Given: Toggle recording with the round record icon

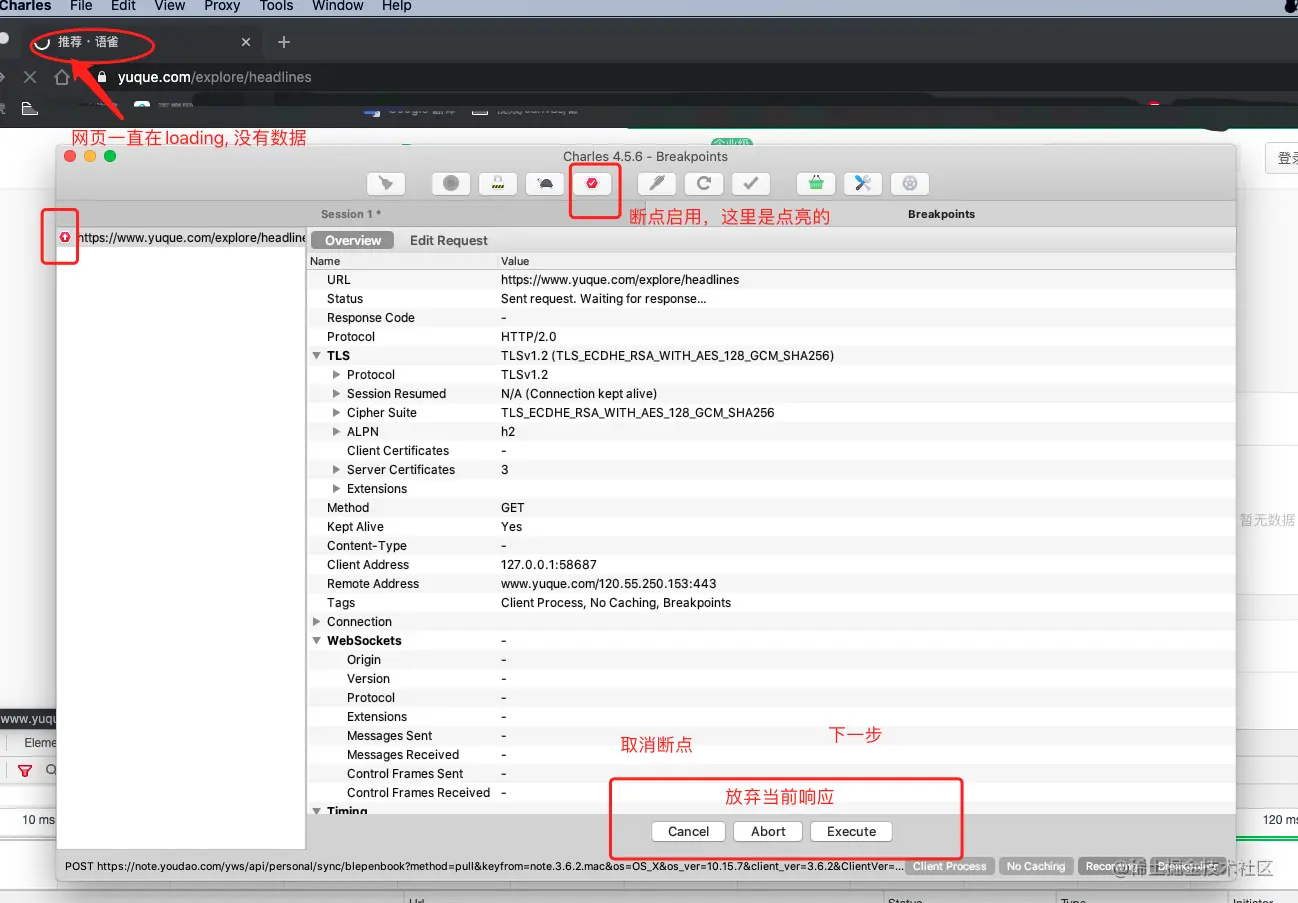Looking at the screenshot, I should point(451,183).
